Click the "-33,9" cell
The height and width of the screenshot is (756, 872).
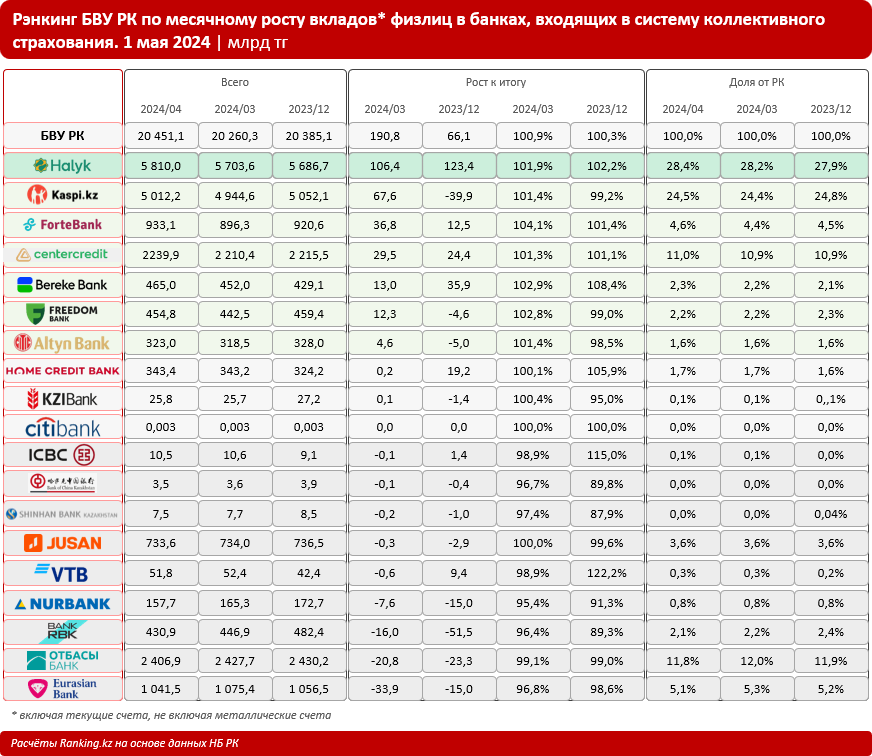pyautogui.click(x=385, y=689)
